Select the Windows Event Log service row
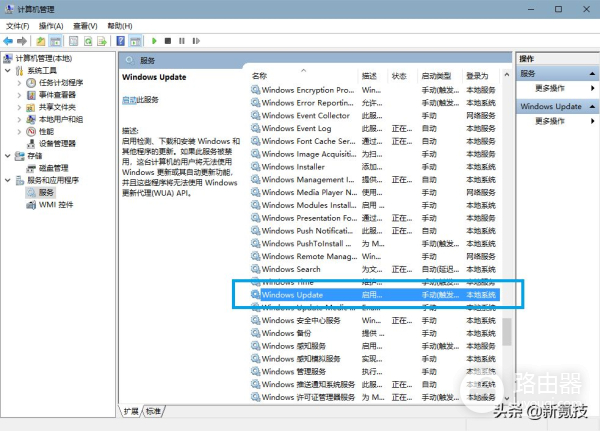 coord(375,128)
